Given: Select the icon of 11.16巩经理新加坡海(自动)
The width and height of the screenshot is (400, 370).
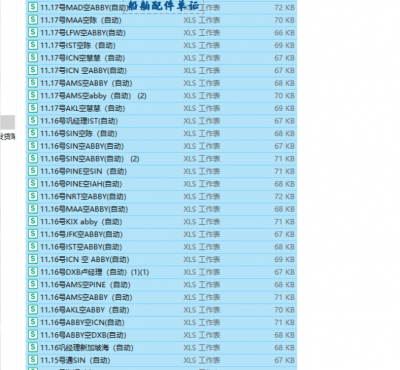Looking at the screenshot, I should [33, 347].
